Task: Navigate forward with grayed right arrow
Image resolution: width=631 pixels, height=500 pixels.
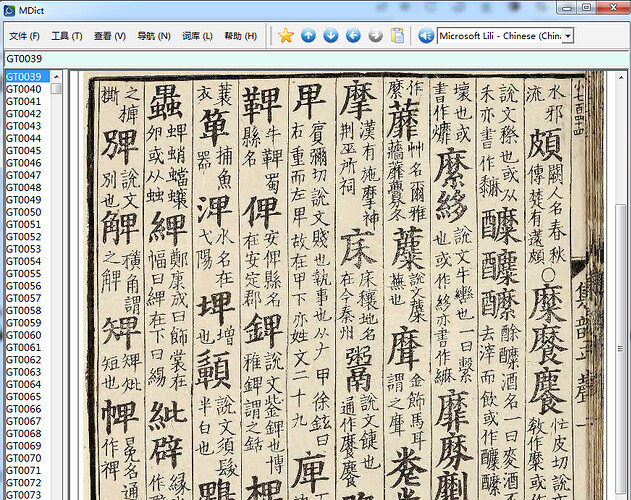Action: 375,36
